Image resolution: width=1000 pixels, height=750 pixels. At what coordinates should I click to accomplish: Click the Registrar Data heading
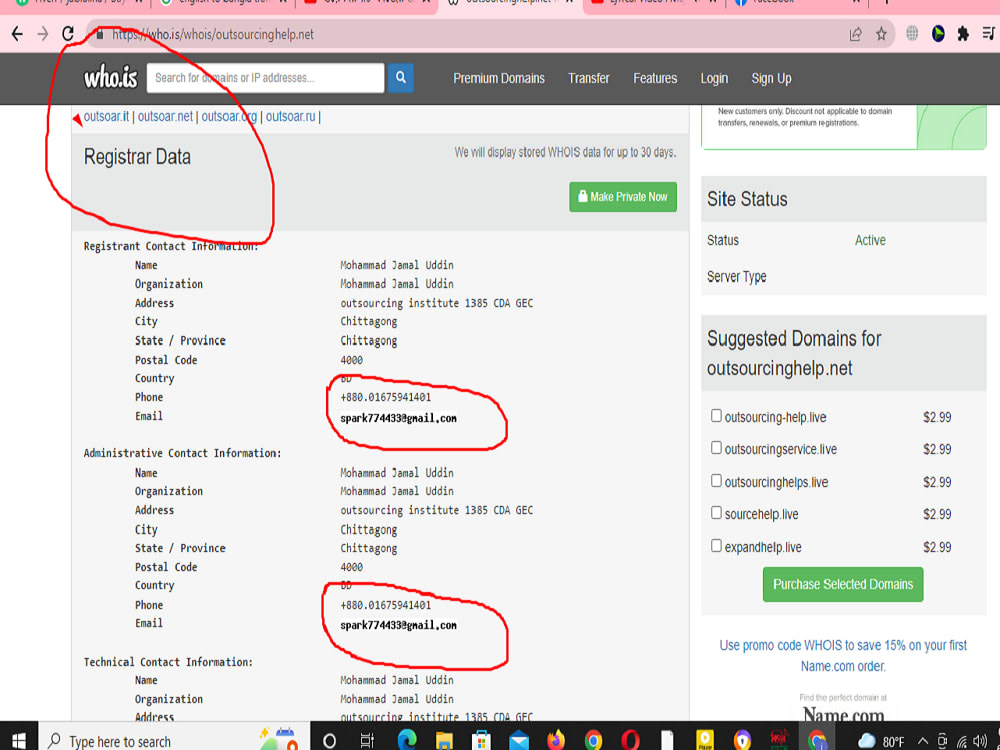pos(137,157)
